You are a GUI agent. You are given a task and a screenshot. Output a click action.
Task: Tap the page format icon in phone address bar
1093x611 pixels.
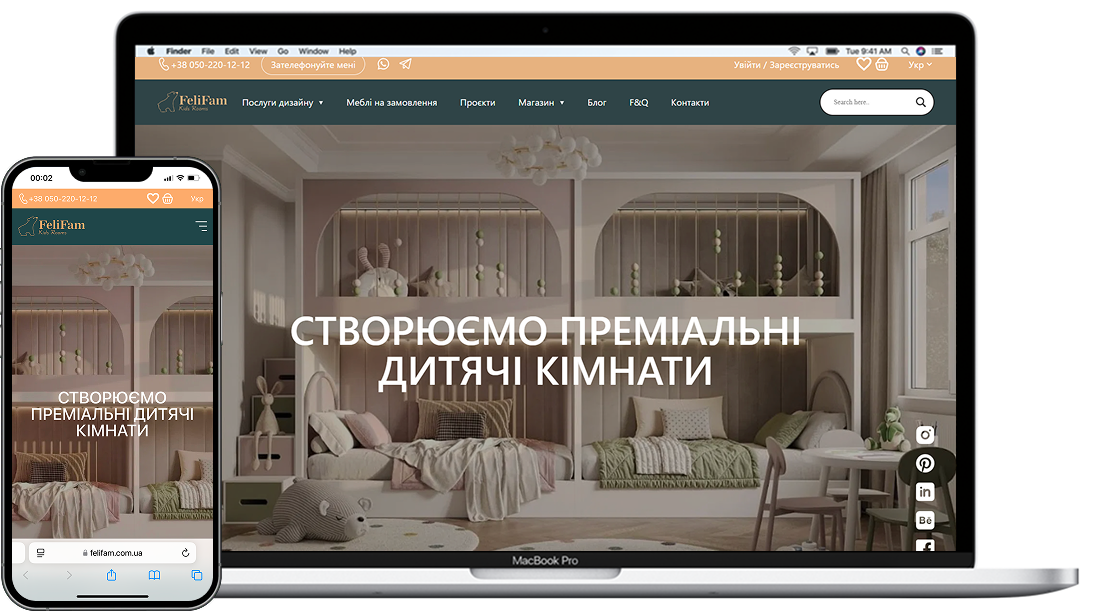point(40,552)
